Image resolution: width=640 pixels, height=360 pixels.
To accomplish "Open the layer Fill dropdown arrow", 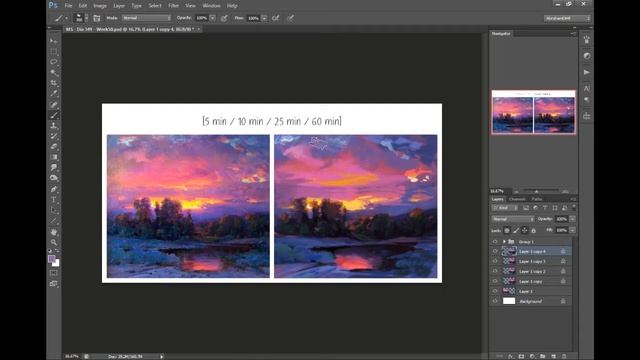I will pos(572,230).
